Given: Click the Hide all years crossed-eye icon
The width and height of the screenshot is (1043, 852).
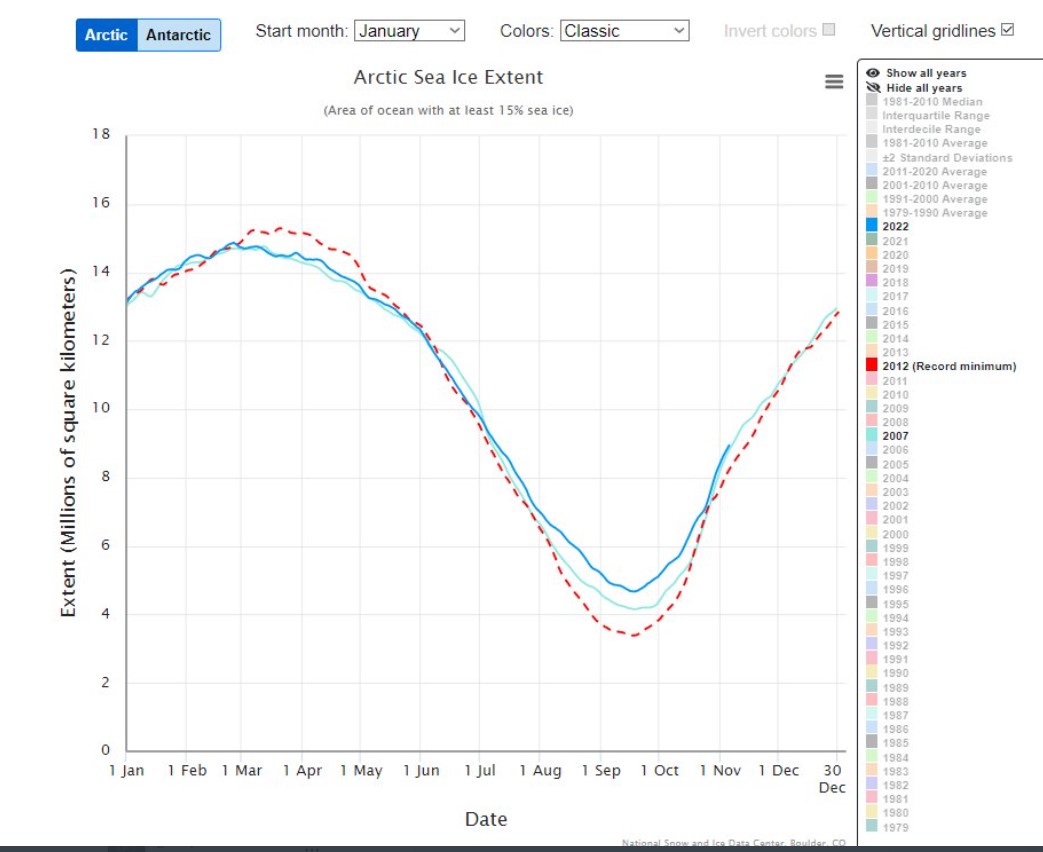Looking at the screenshot, I should [873, 88].
